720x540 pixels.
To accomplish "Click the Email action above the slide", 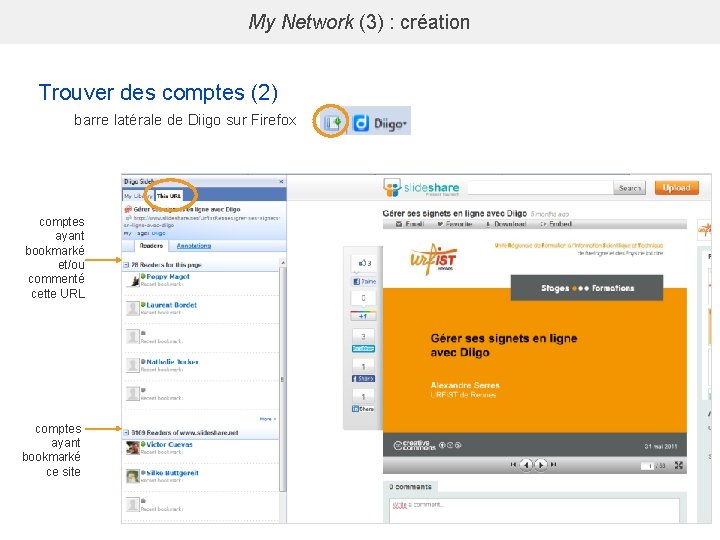I will [x=410, y=224].
